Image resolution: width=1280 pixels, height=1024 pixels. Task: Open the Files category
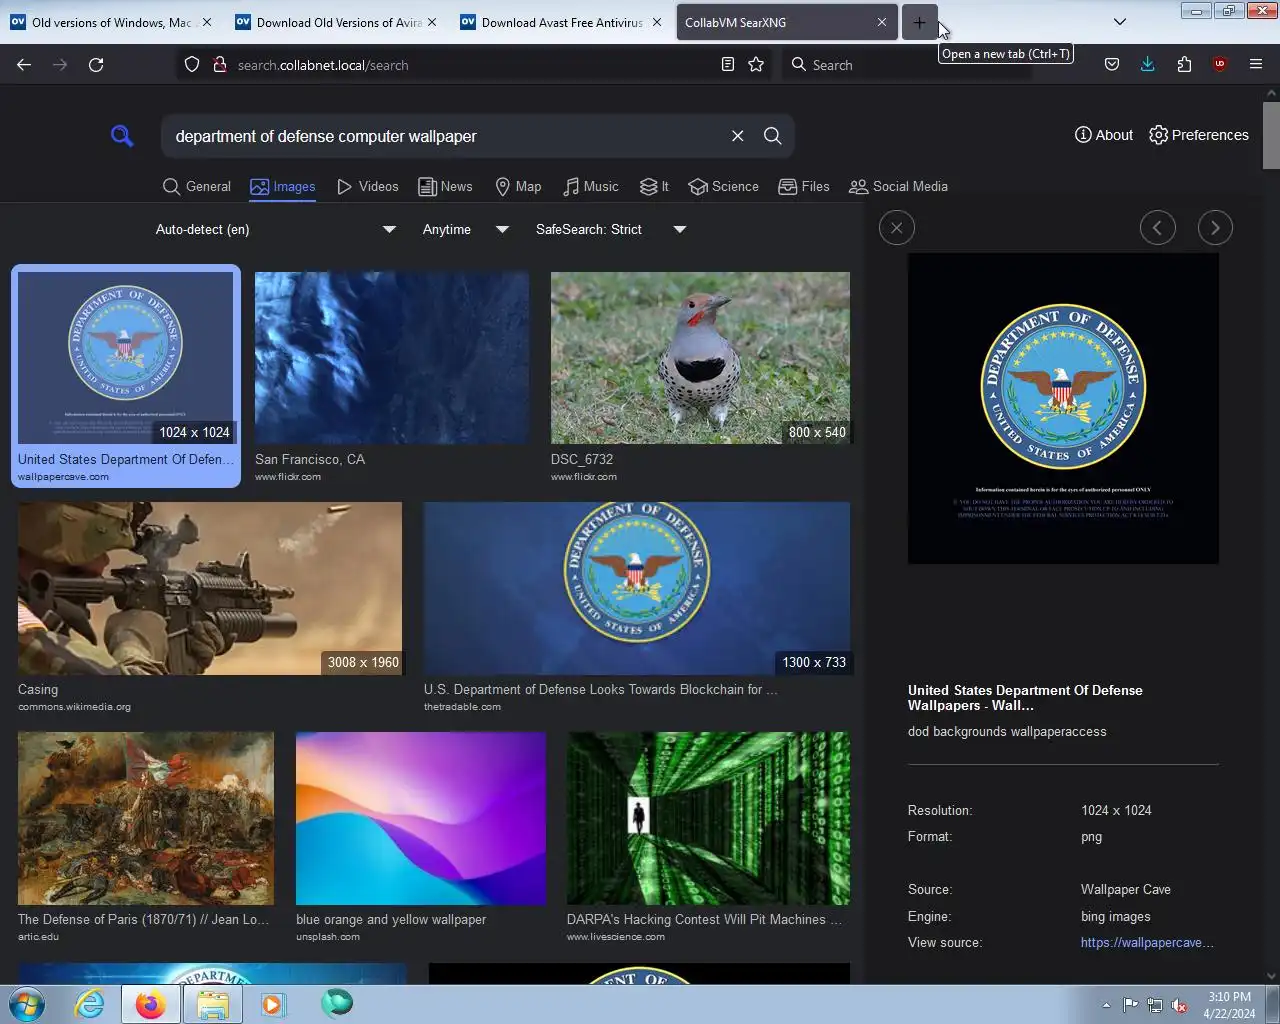point(804,186)
